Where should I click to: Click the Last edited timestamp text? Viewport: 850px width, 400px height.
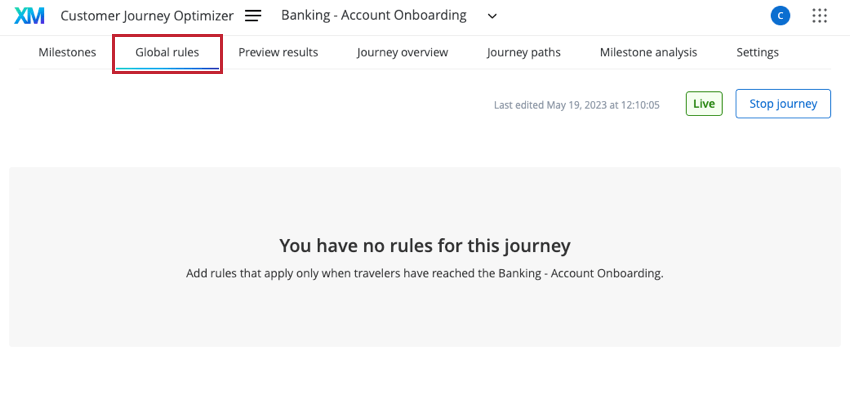(577, 105)
